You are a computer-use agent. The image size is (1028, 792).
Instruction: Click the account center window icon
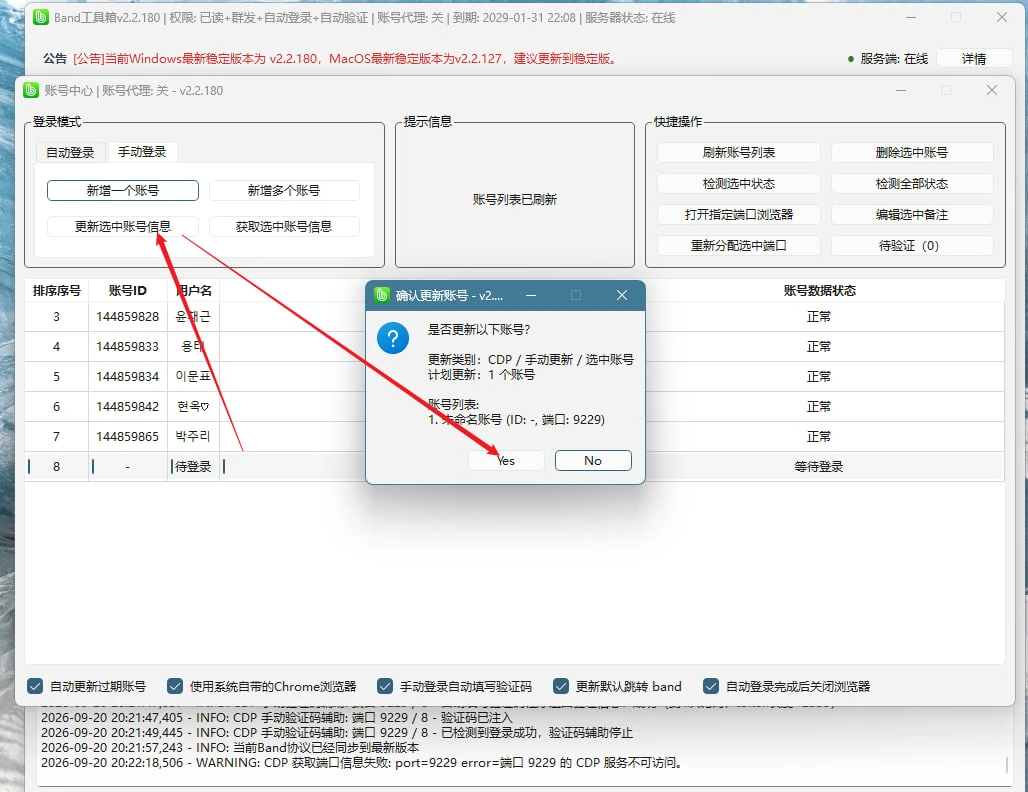pyautogui.click(x=31, y=90)
